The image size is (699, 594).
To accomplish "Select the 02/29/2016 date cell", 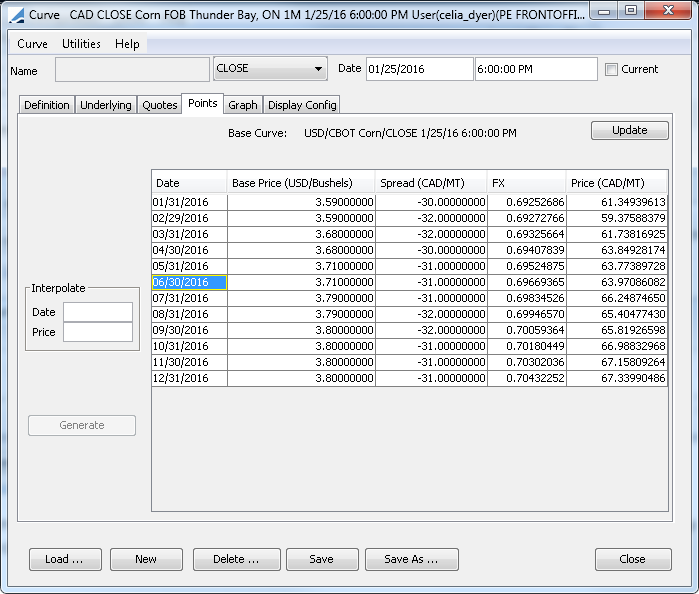I will click(189, 218).
